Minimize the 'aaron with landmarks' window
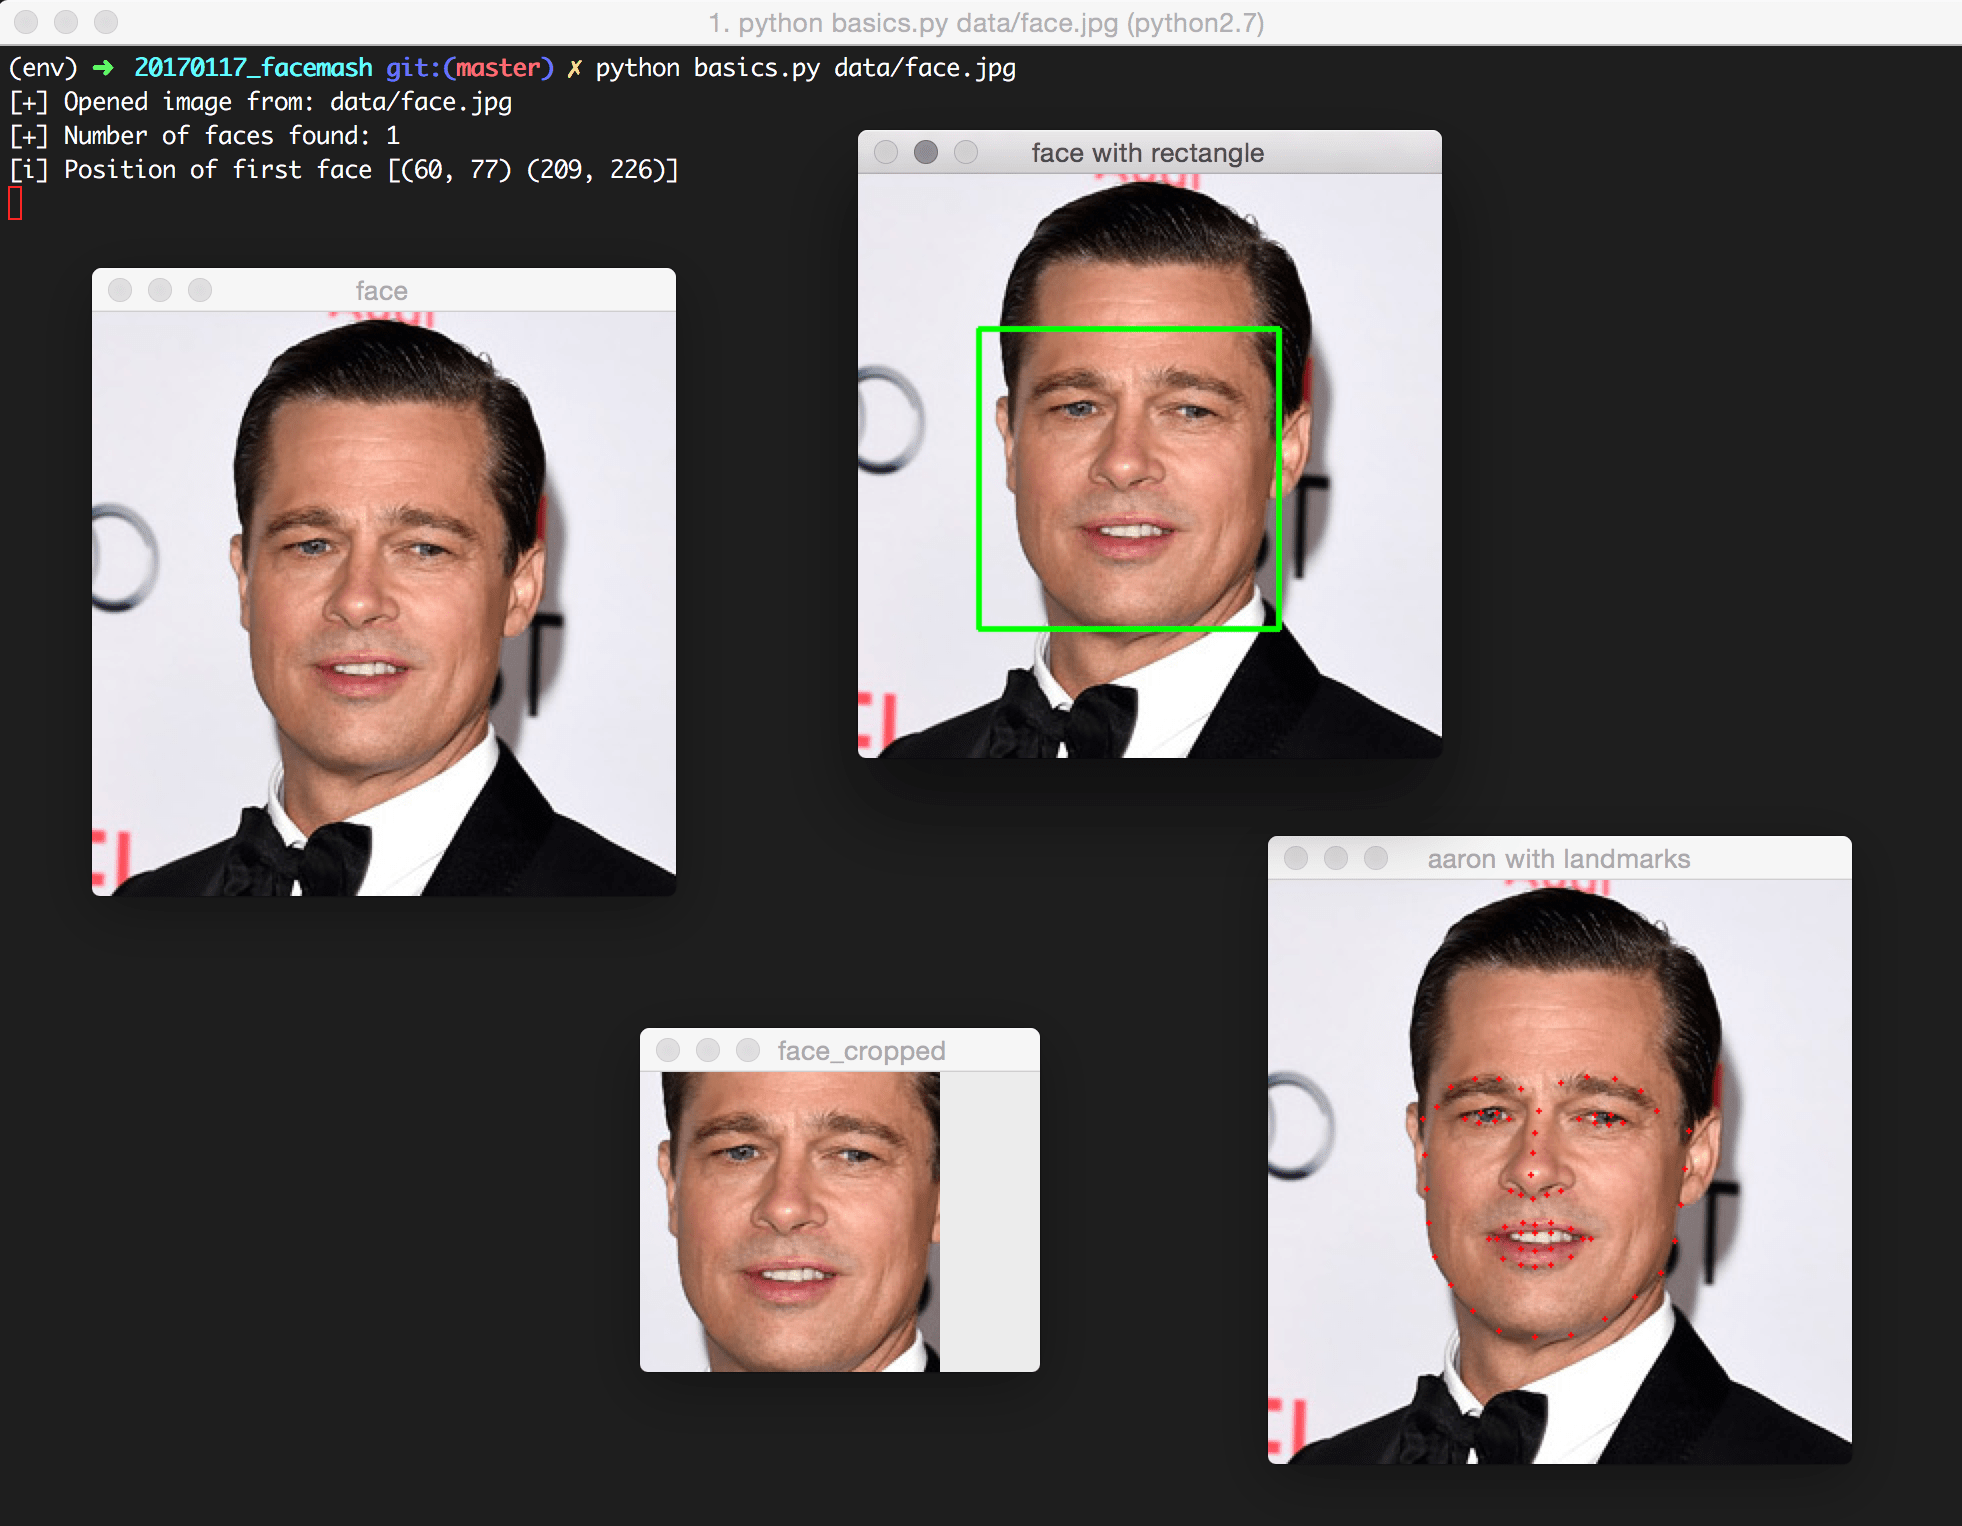This screenshot has height=1526, width=1962. [1336, 858]
